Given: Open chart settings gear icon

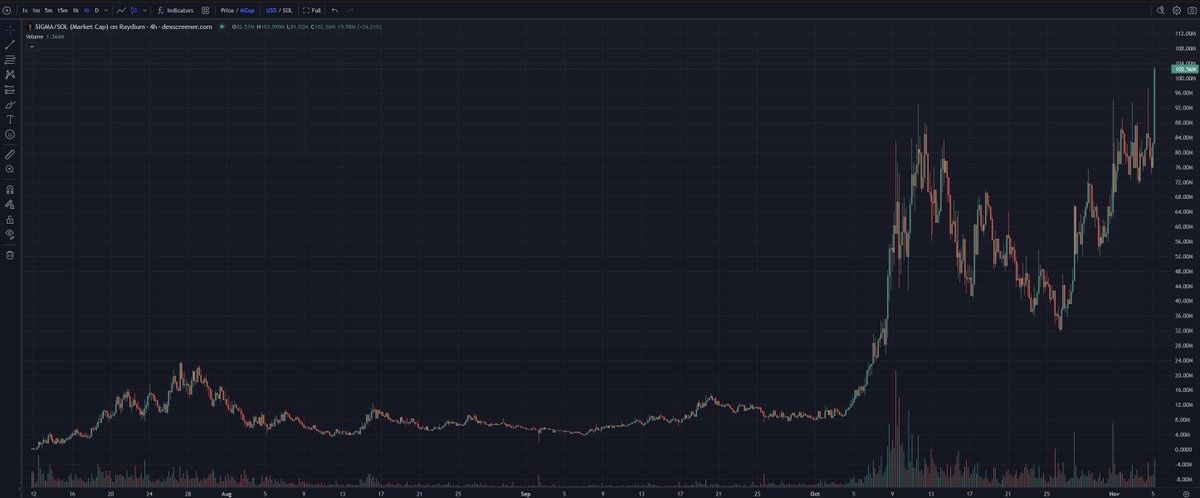Looking at the screenshot, I should [x=1176, y=10].
